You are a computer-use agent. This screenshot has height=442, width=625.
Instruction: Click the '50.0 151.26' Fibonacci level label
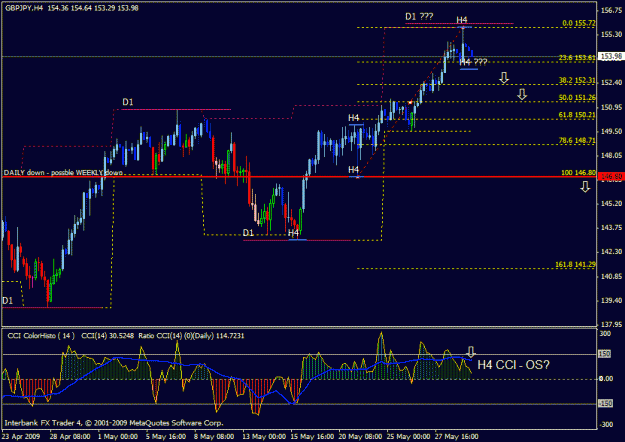click(577, 97)
